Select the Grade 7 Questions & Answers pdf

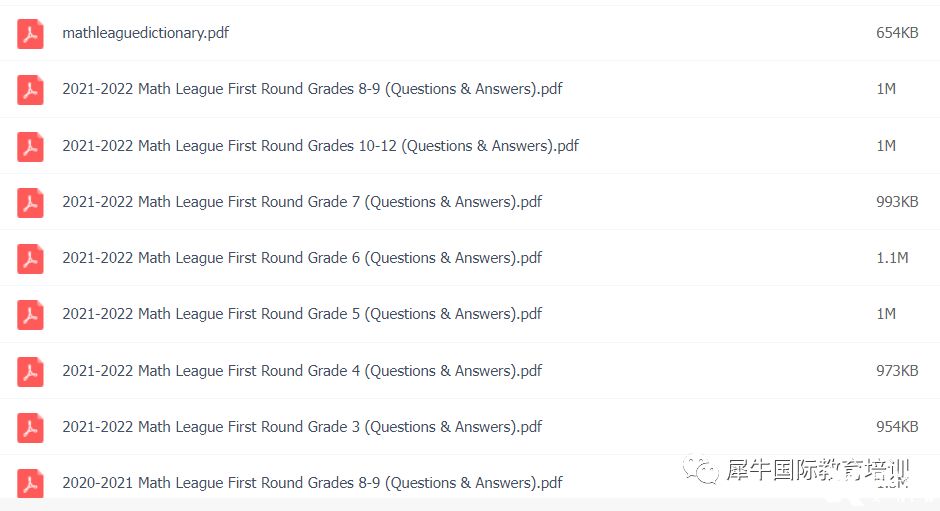pos(302,202)
